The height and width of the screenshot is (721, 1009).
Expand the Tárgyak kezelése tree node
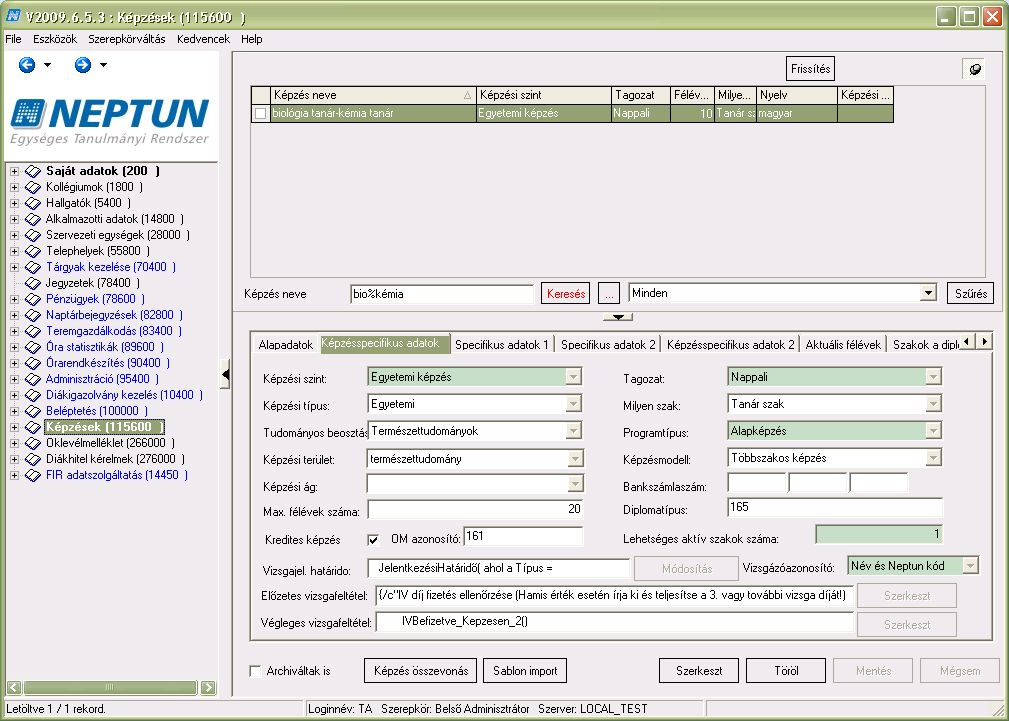[14, 267]
